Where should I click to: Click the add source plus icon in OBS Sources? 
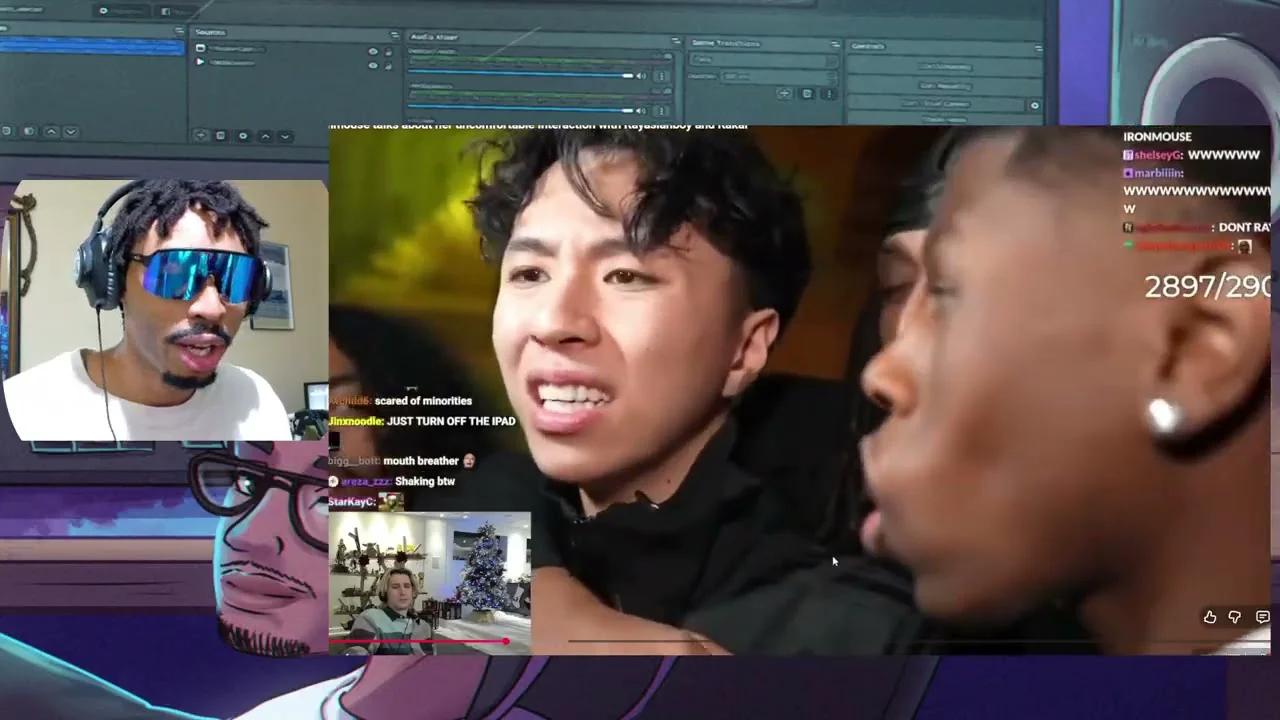(201, 135)
